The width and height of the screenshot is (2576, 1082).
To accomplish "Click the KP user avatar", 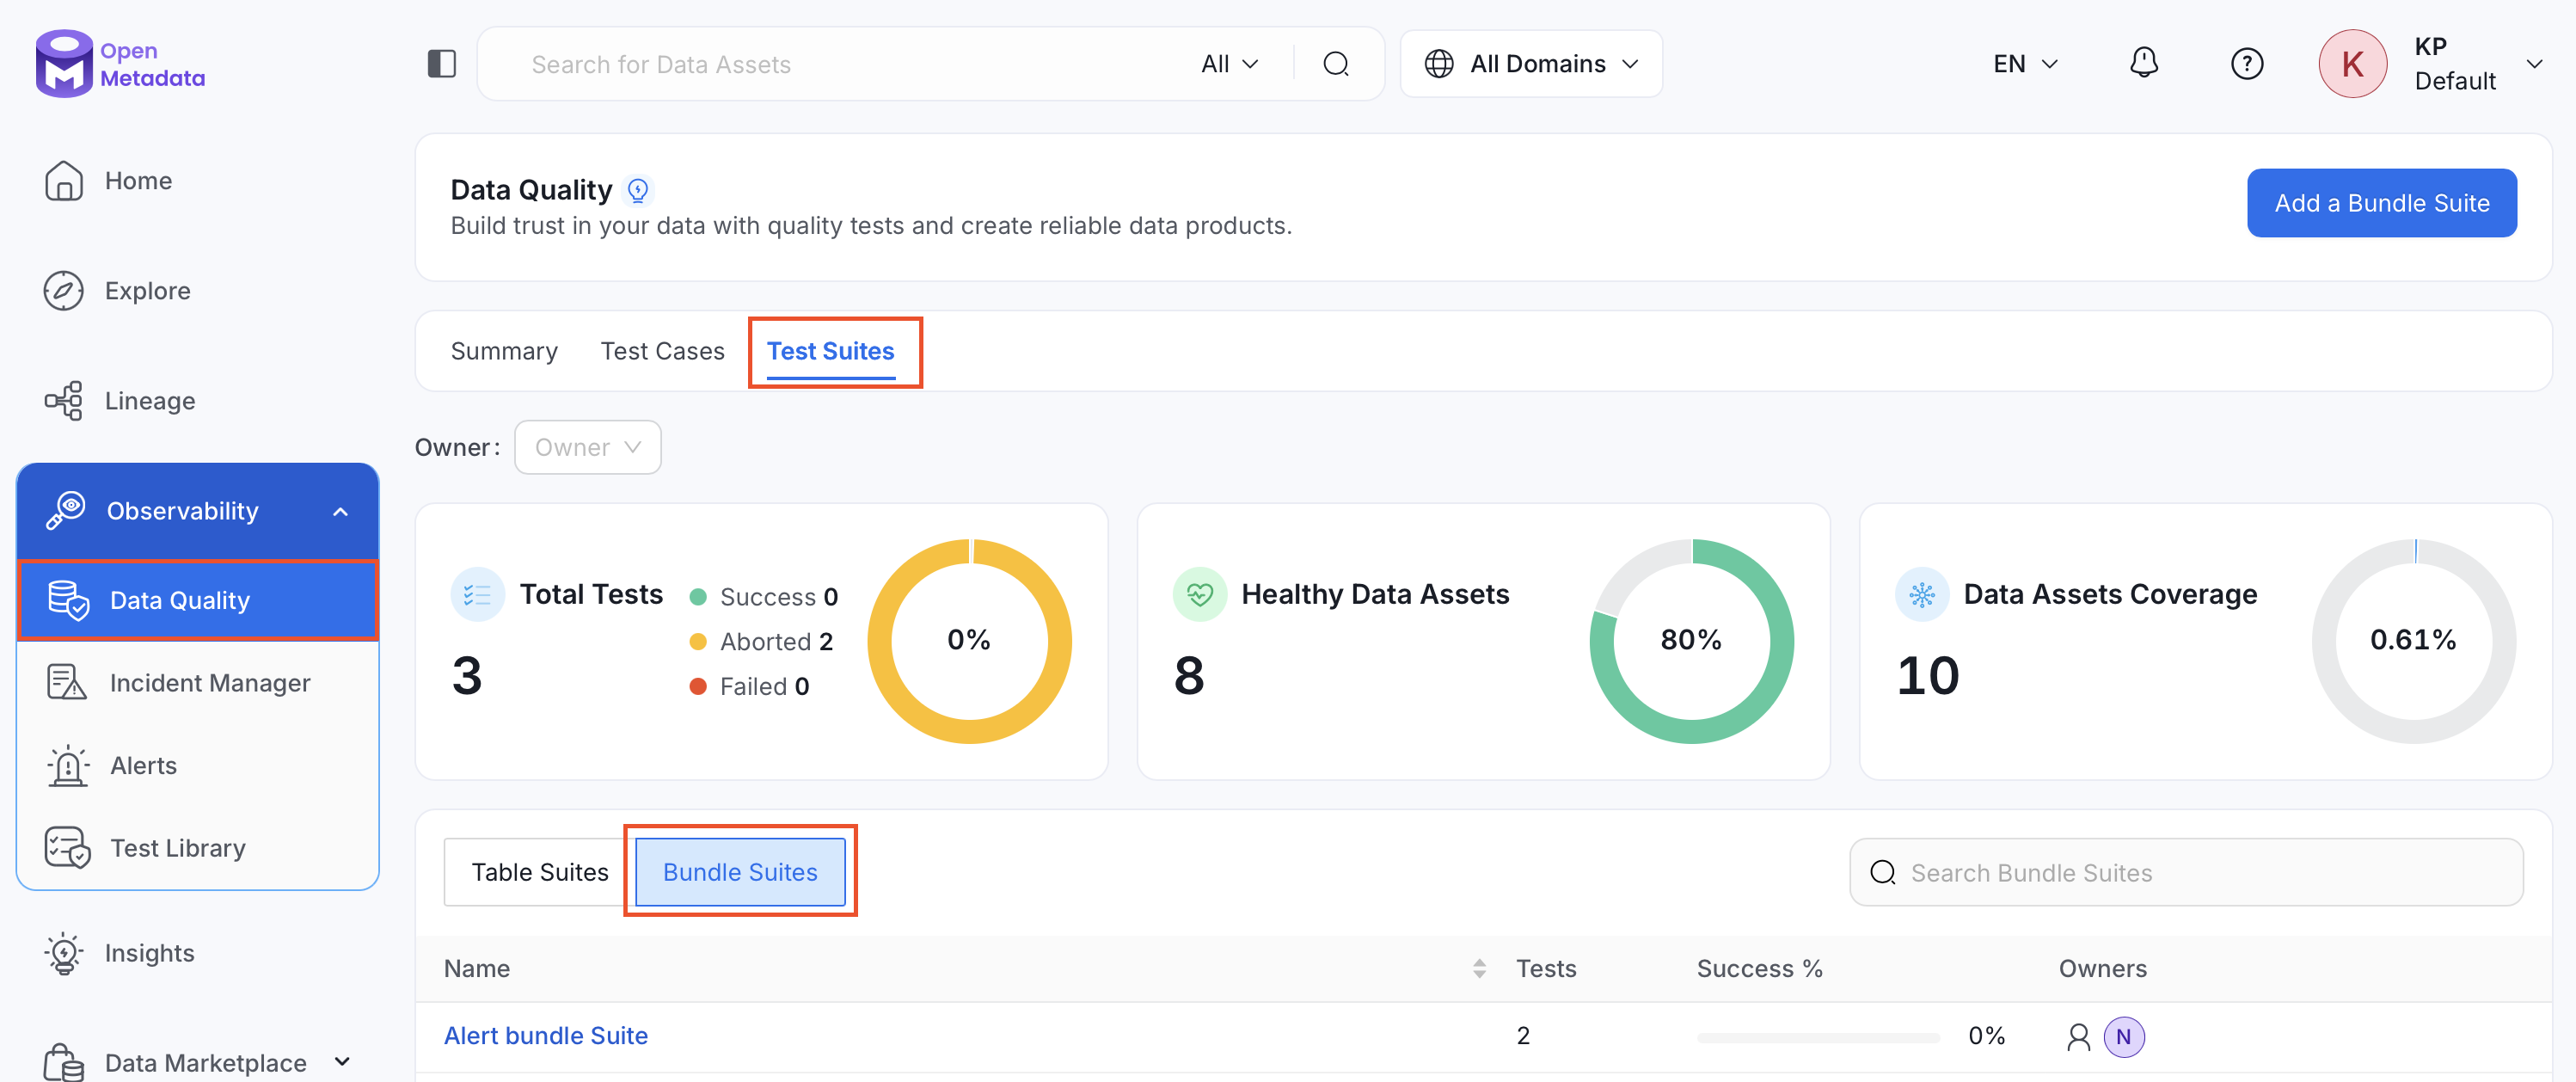I will tap(2352, 64).
